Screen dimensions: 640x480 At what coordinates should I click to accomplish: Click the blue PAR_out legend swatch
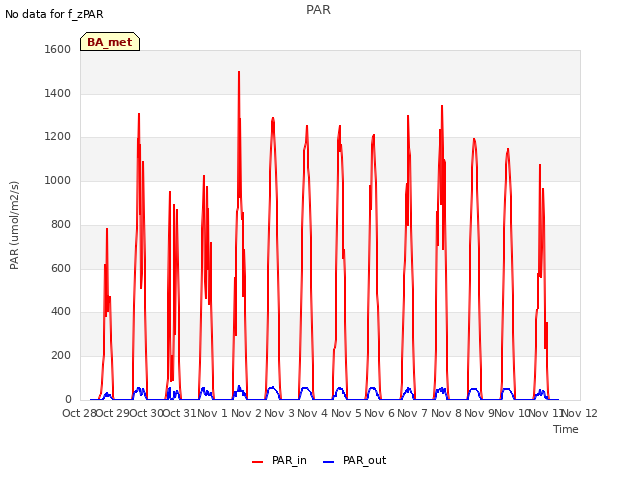tap(329, 462)
